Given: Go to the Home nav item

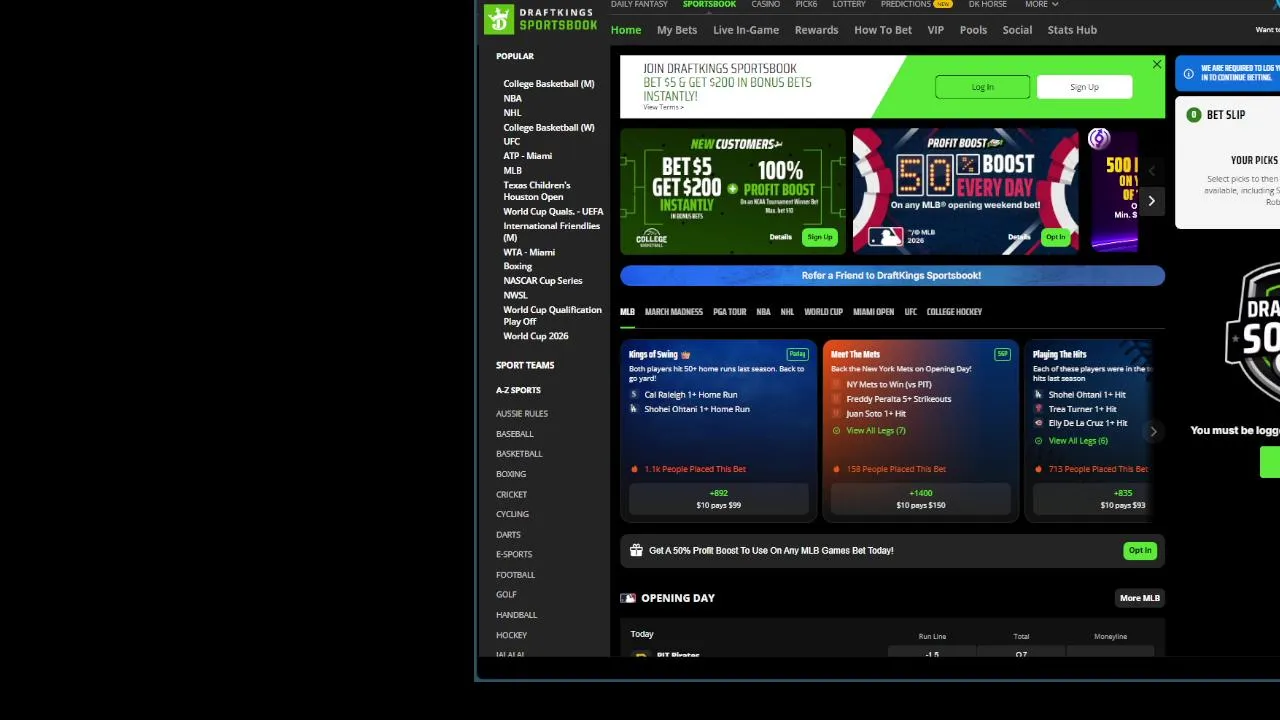Looking at the screenshot, I should point(626,30).
